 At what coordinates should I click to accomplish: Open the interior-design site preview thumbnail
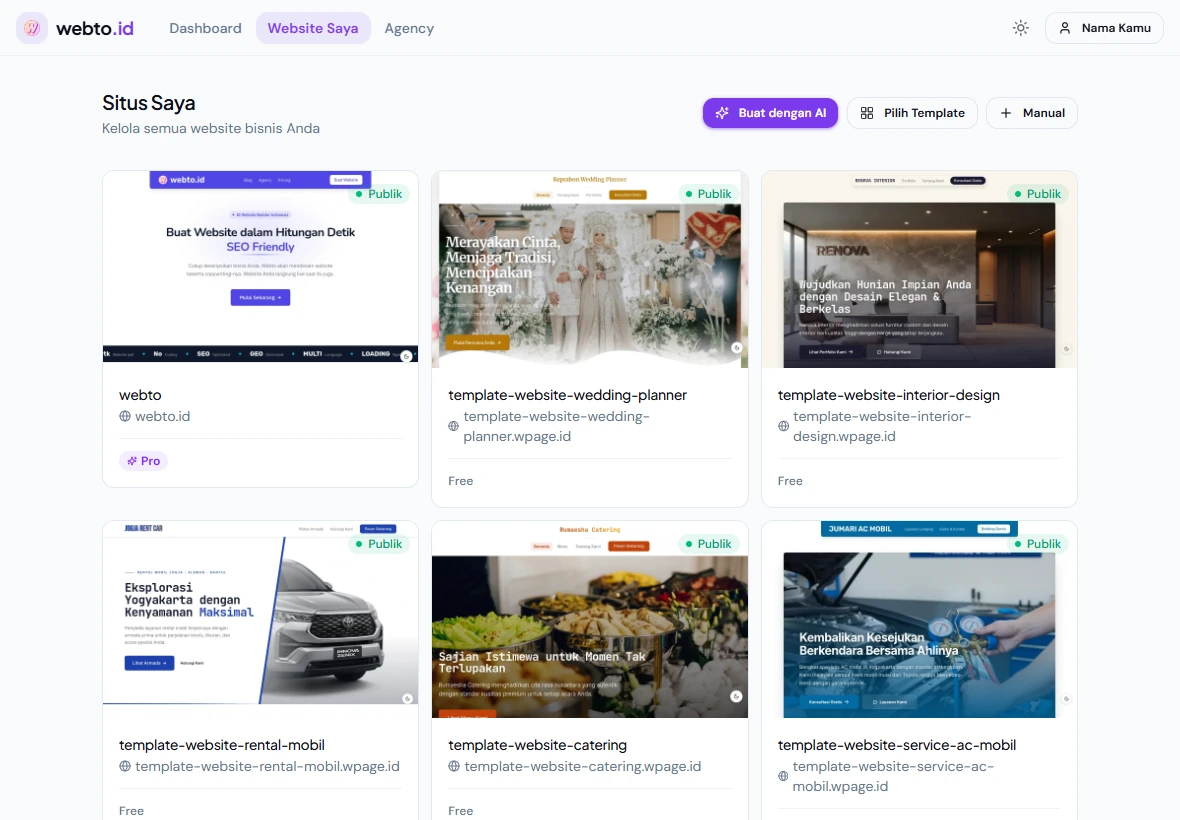click(x=919, y=269)
